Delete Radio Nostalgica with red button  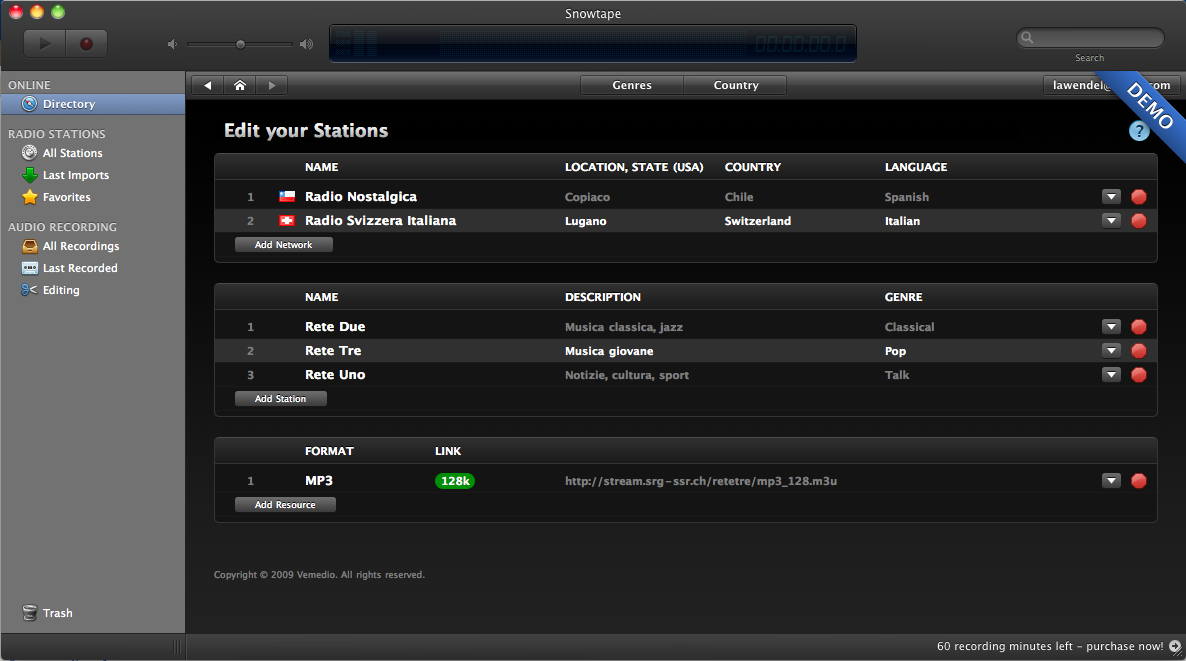[x=1138, y=197]
